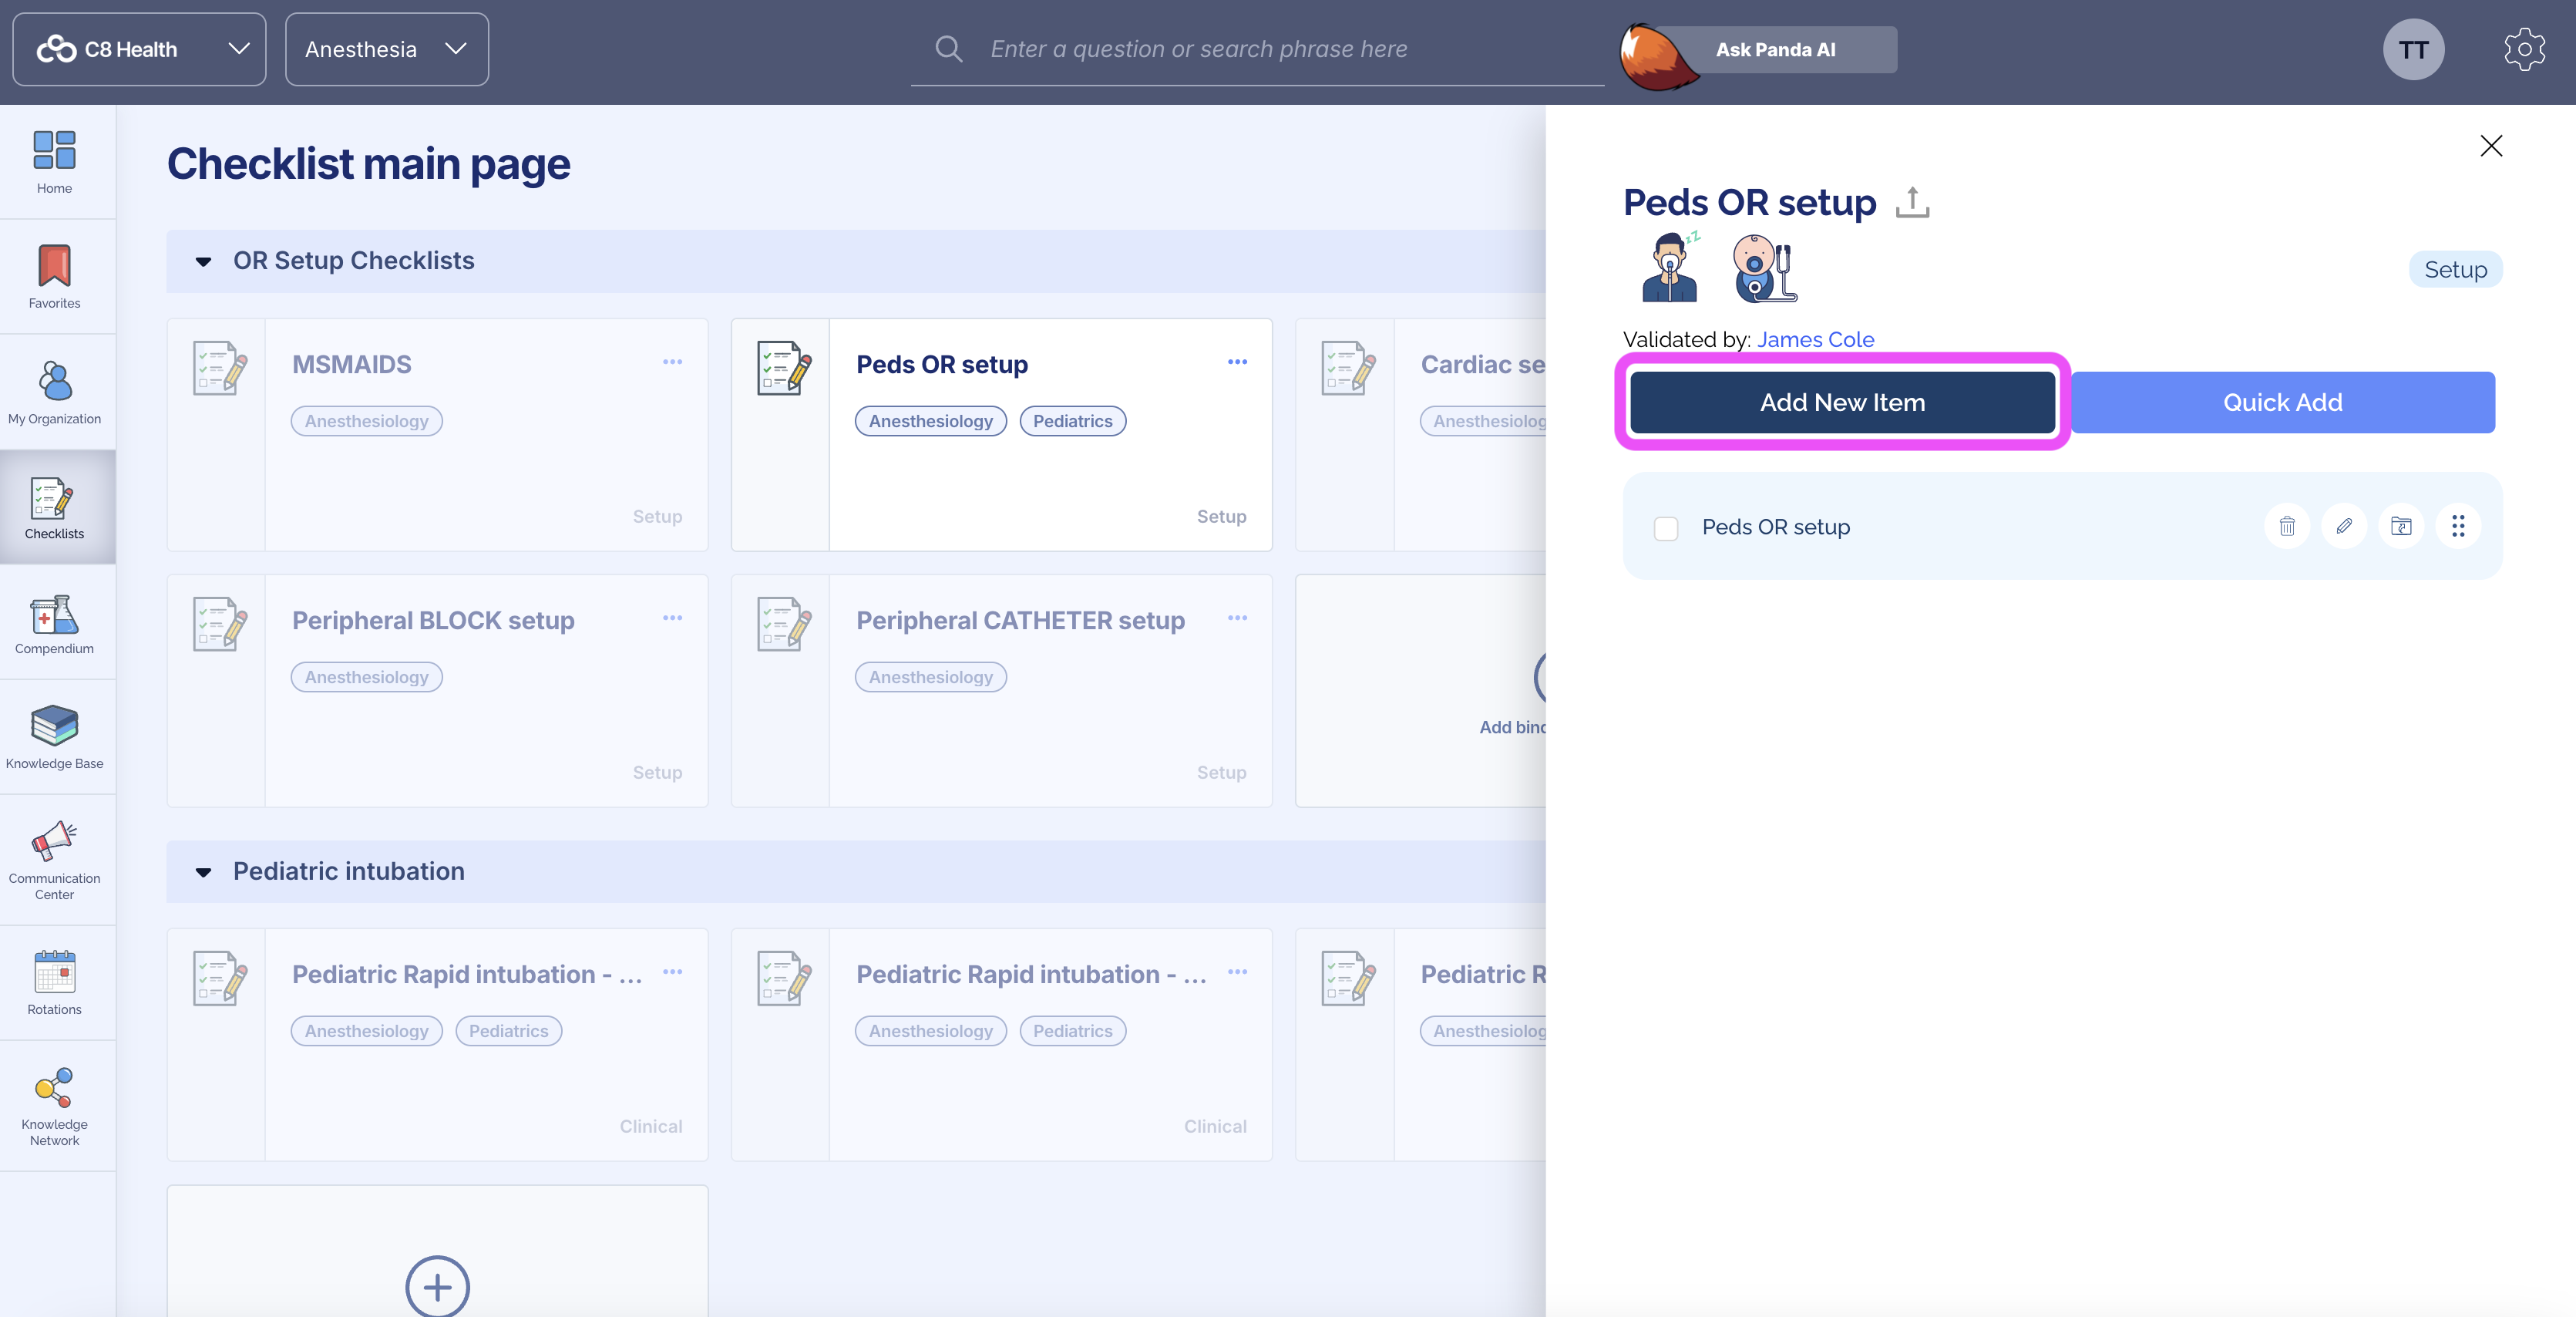This screenshot has width=2576, height=1317.
Task: Click Pediatrics tag on first Pediatric Rapid intubation card
Action: coord(508,1031)
